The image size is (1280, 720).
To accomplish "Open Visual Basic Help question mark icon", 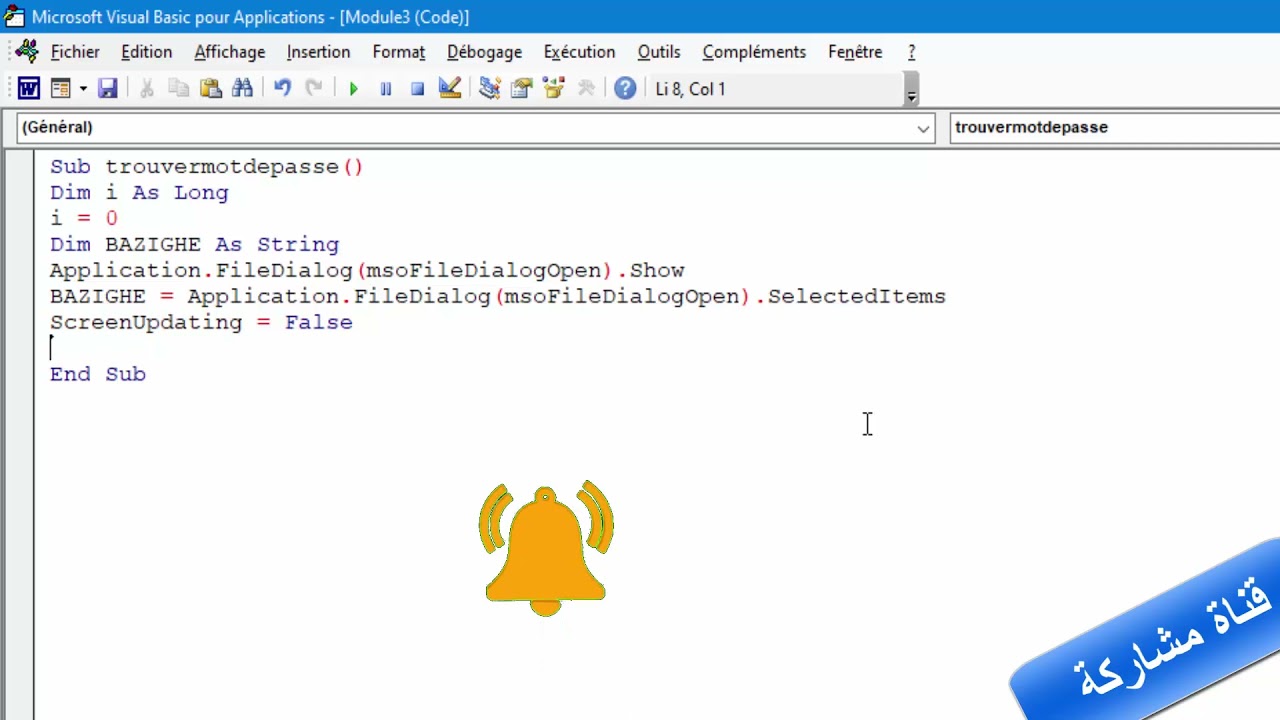I will (625, 89).
